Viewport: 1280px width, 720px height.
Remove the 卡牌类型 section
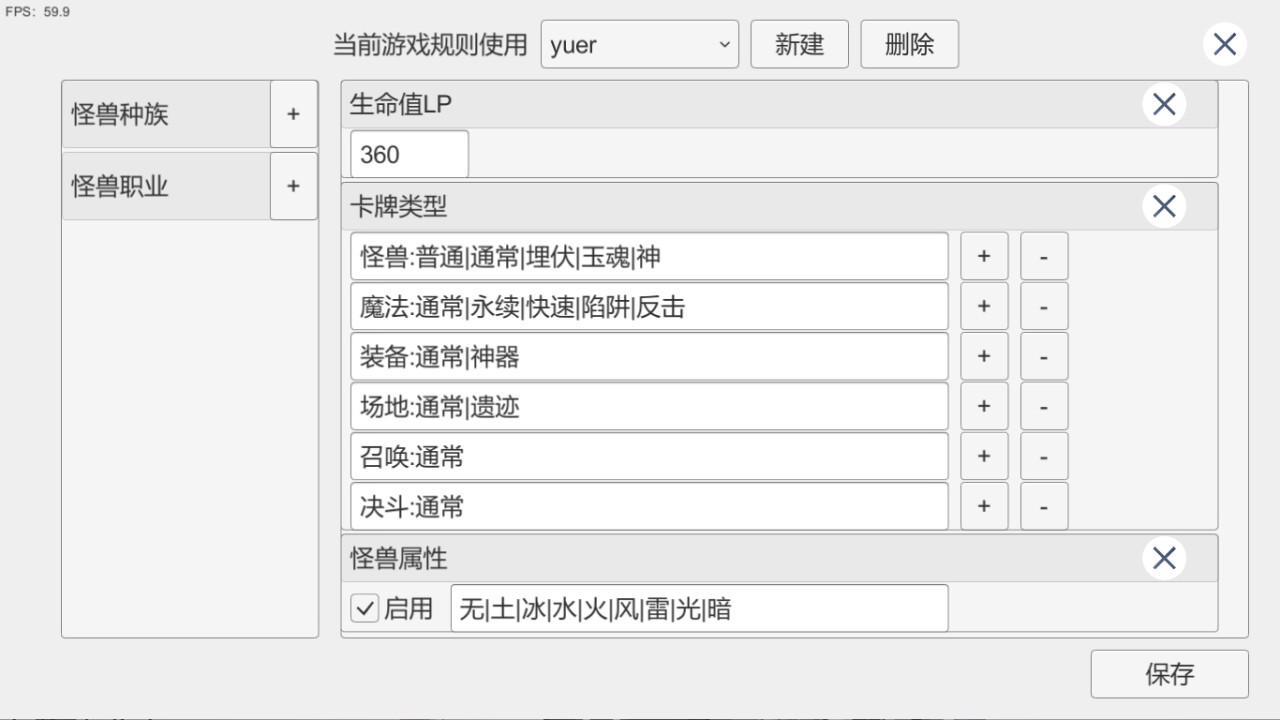tap(1163, 206)
